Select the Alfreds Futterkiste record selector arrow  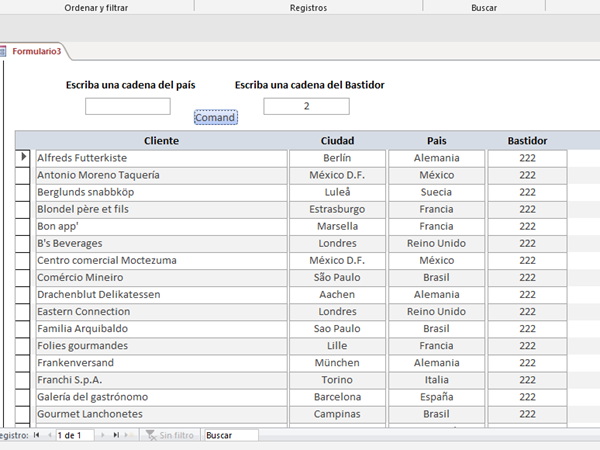point(23,158)
